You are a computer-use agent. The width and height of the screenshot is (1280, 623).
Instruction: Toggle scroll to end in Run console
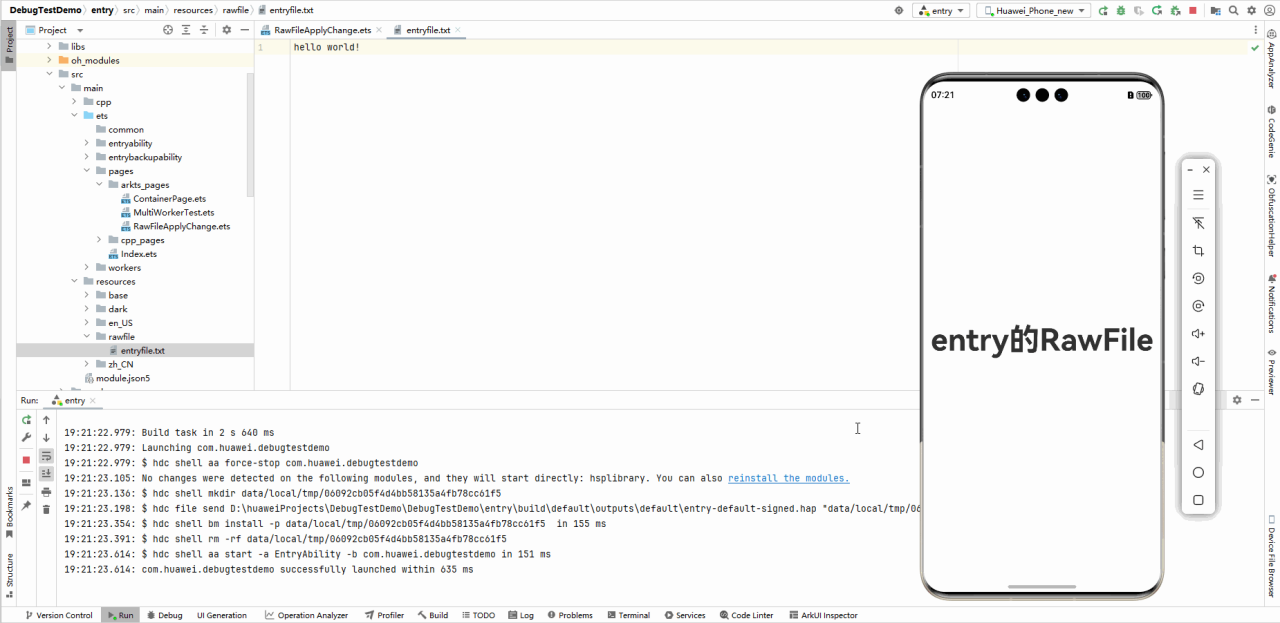46,474
